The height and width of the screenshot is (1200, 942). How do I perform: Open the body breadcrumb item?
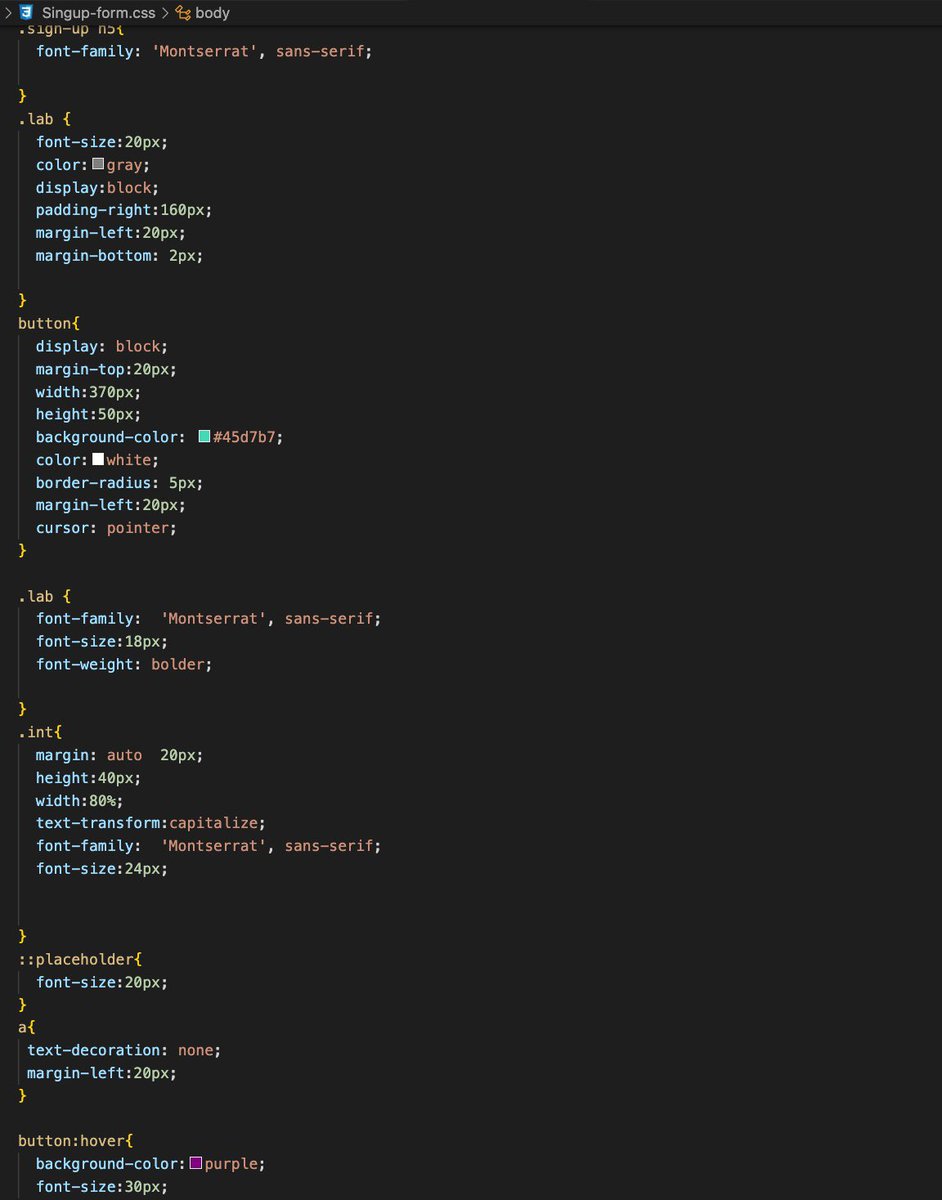point(213,13)
